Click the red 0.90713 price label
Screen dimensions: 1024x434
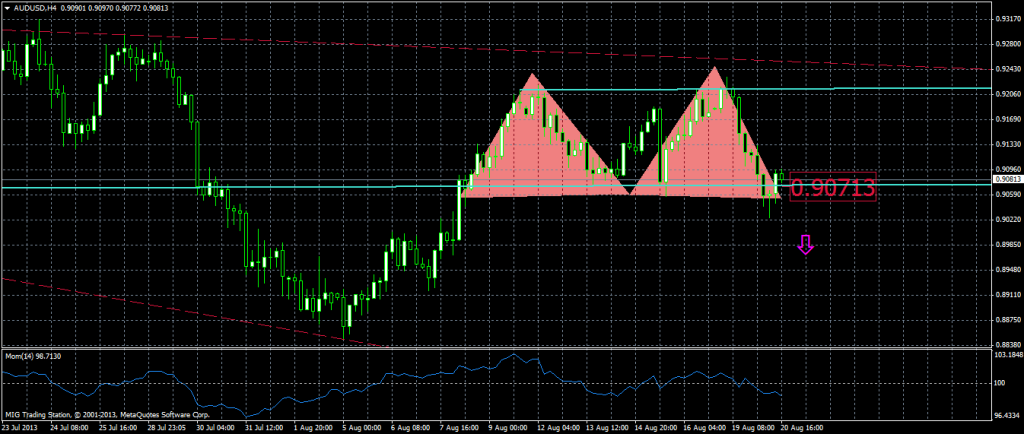coord(833,187)
